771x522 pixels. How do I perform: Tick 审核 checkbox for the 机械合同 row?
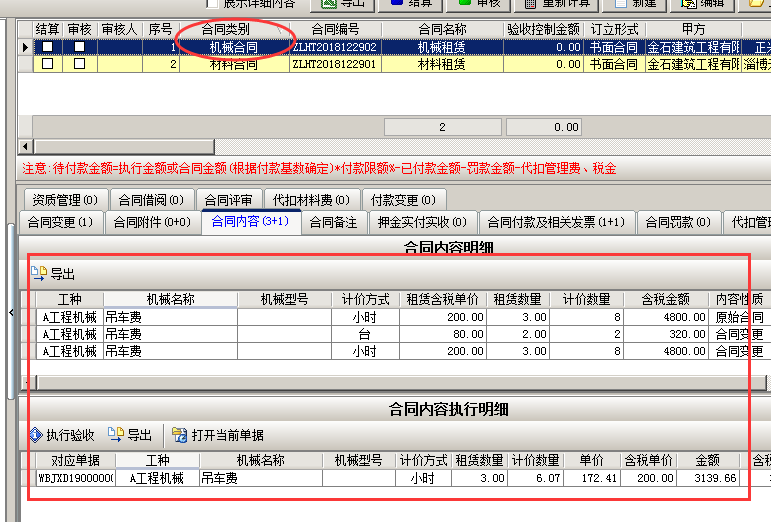(79, 47)
